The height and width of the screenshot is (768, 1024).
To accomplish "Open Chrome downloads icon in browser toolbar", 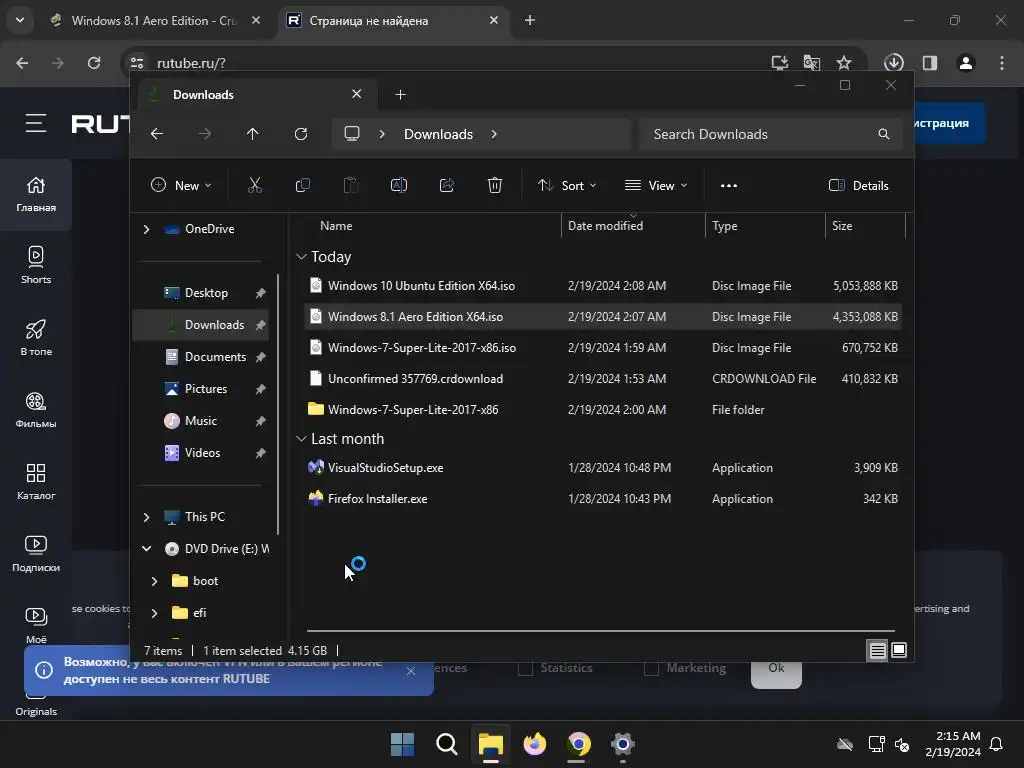I will 893,63.
